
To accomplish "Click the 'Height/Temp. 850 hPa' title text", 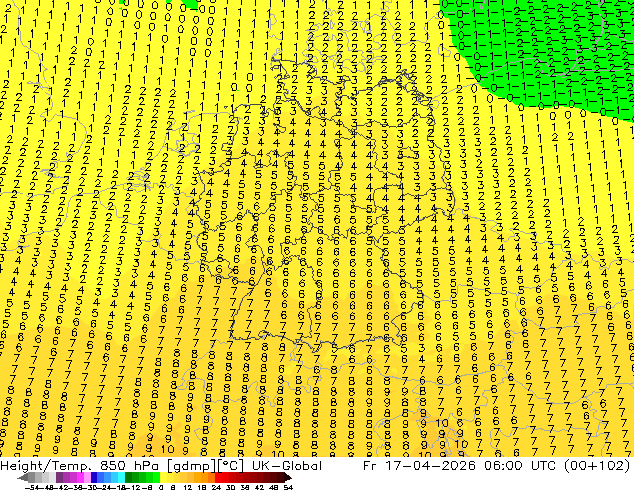I will tap(82, 466).
